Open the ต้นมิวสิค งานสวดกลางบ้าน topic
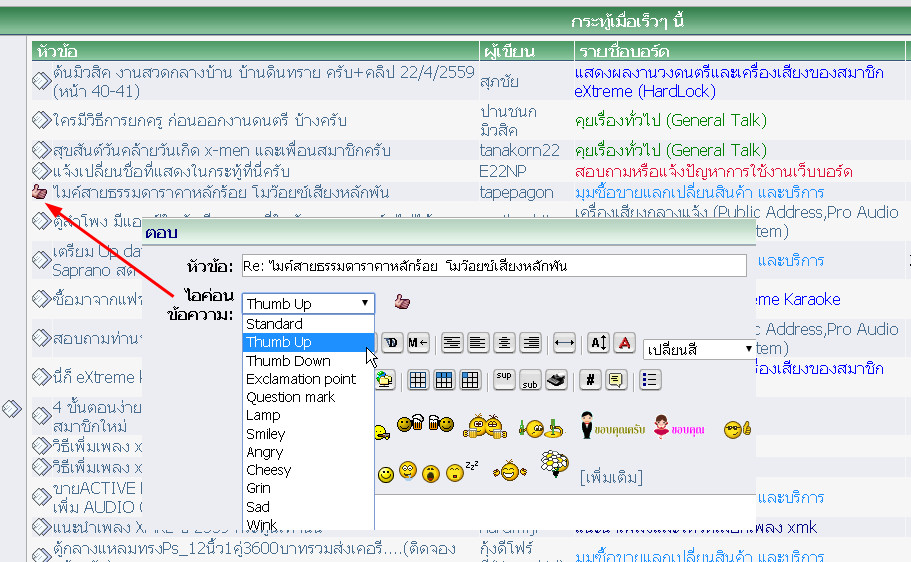Viewport: 911px width, 562px height. [264, 81]
